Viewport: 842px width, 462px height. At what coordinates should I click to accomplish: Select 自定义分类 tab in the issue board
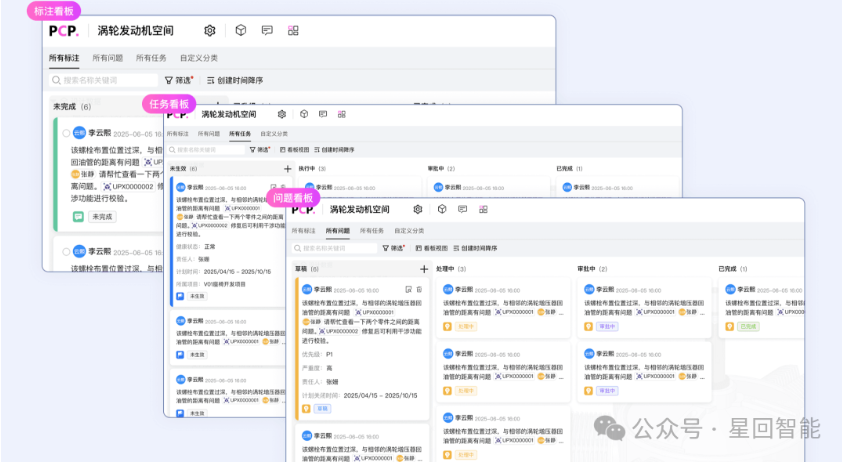[413, 231]
